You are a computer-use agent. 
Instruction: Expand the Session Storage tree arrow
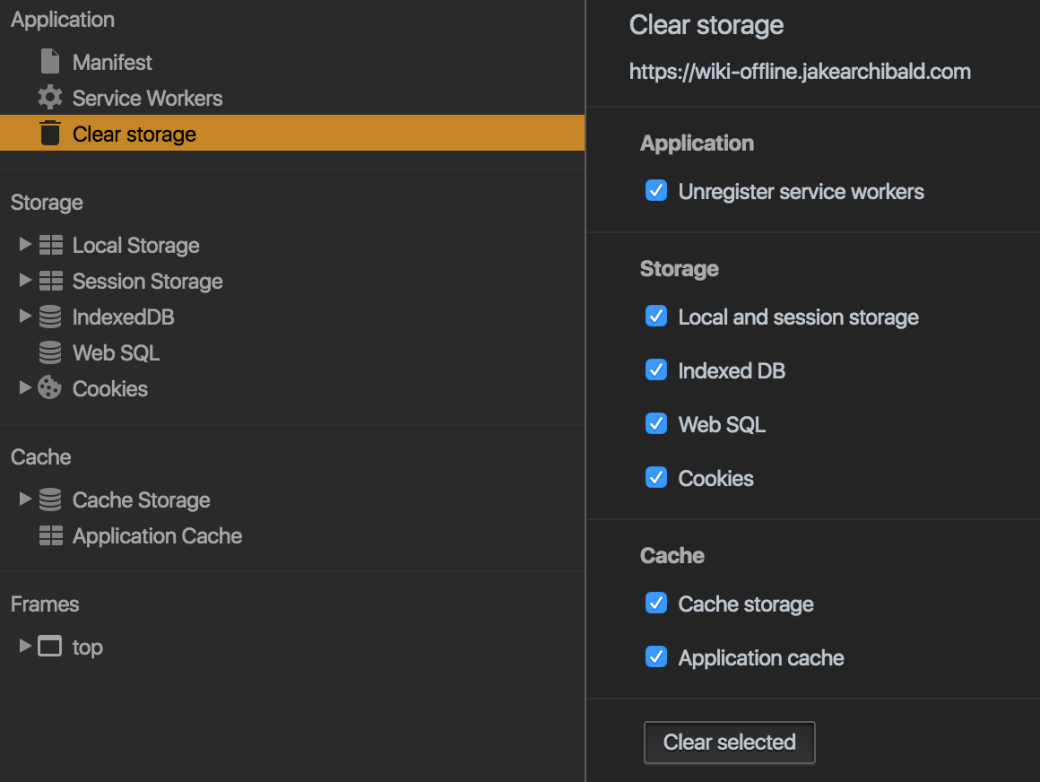[25, 280]
